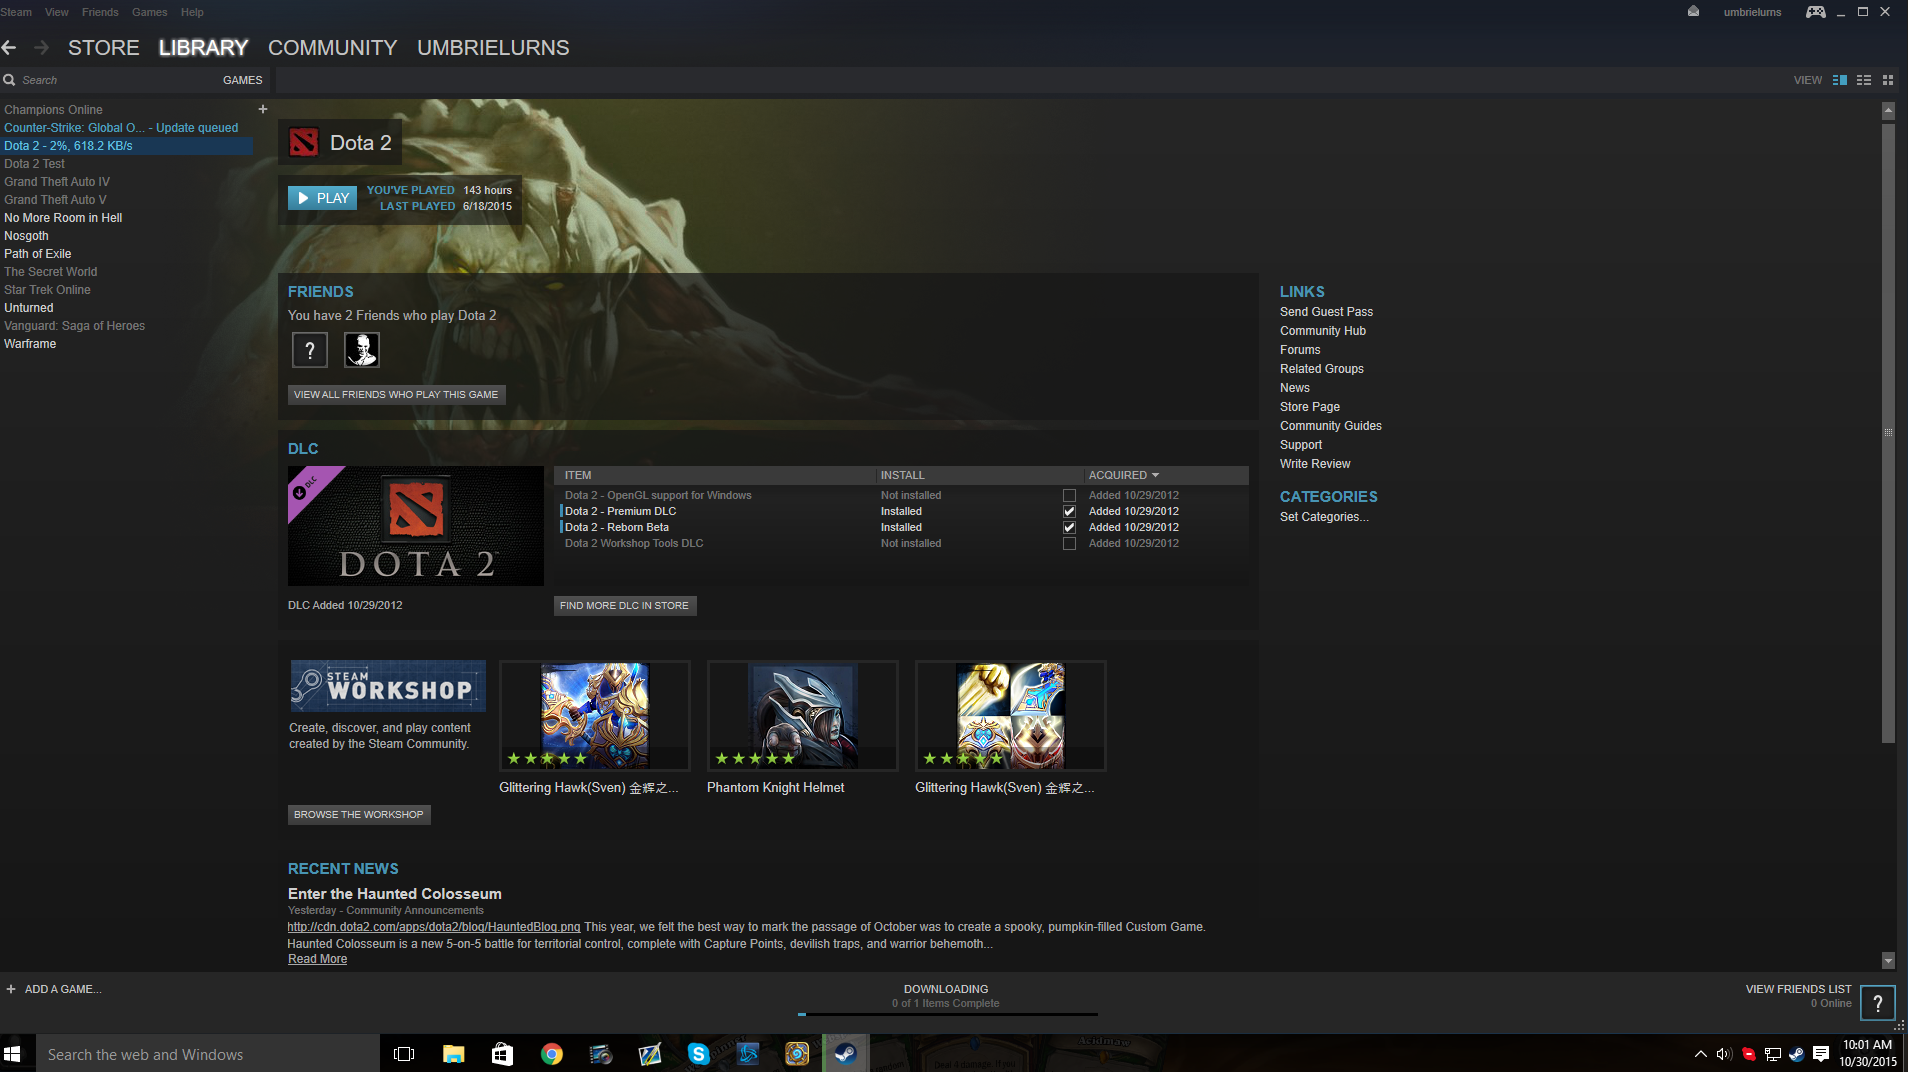The image size is (1908, 1072).
Task: Open the Friends menu
Action: 100,12
